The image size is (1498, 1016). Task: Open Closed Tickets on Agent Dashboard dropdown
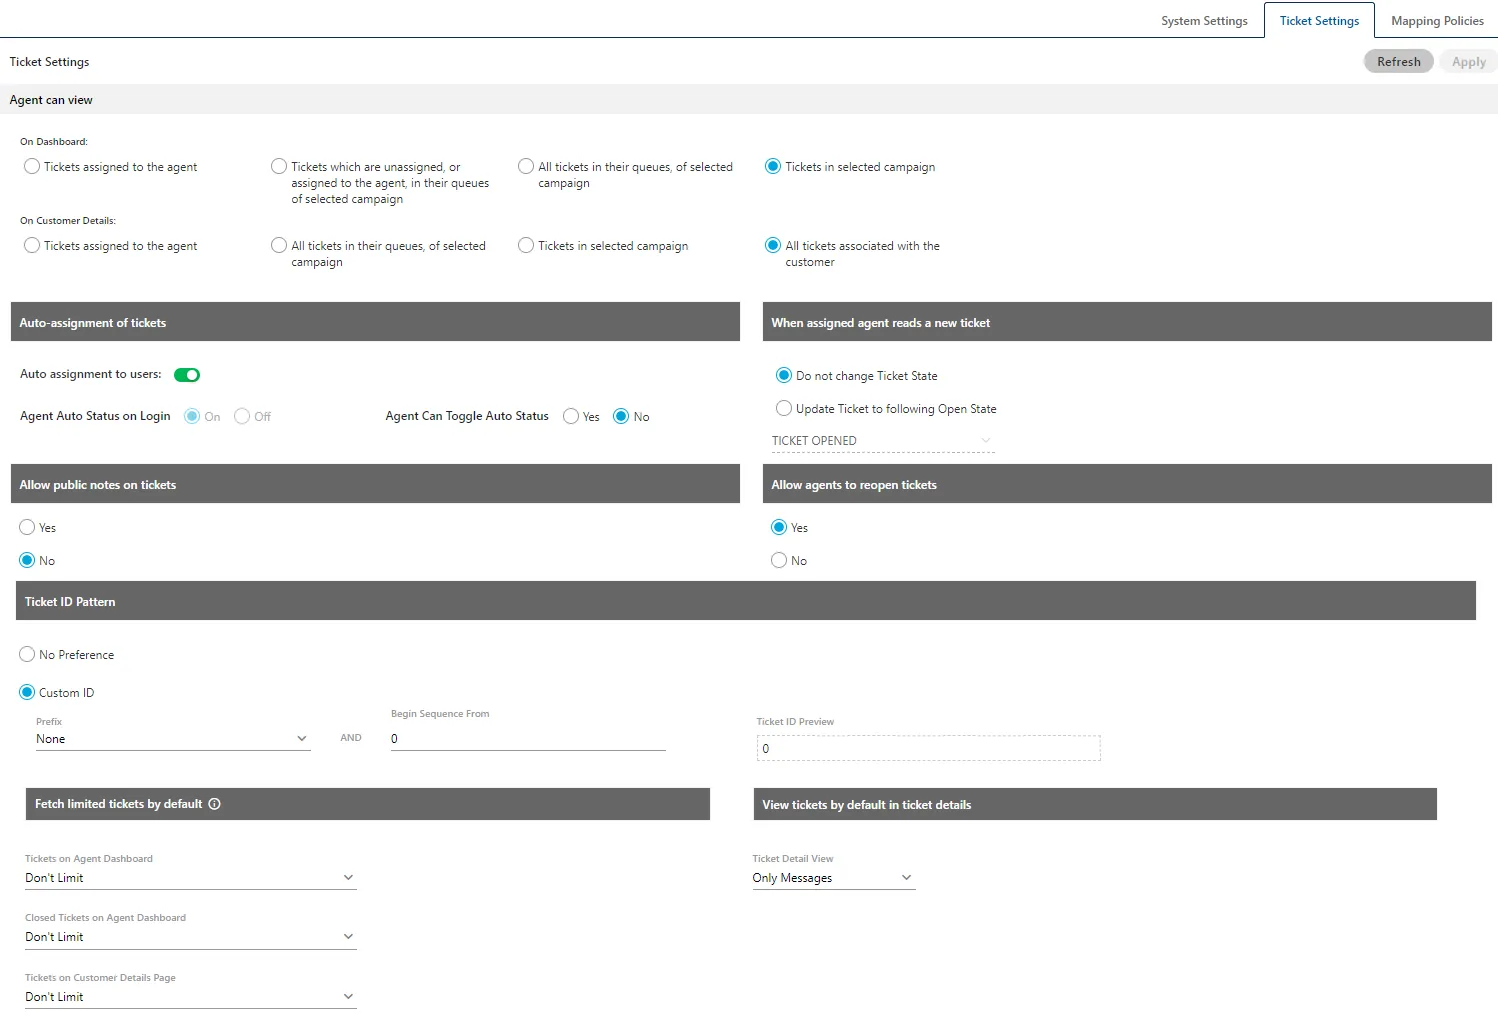click(190, 937)
